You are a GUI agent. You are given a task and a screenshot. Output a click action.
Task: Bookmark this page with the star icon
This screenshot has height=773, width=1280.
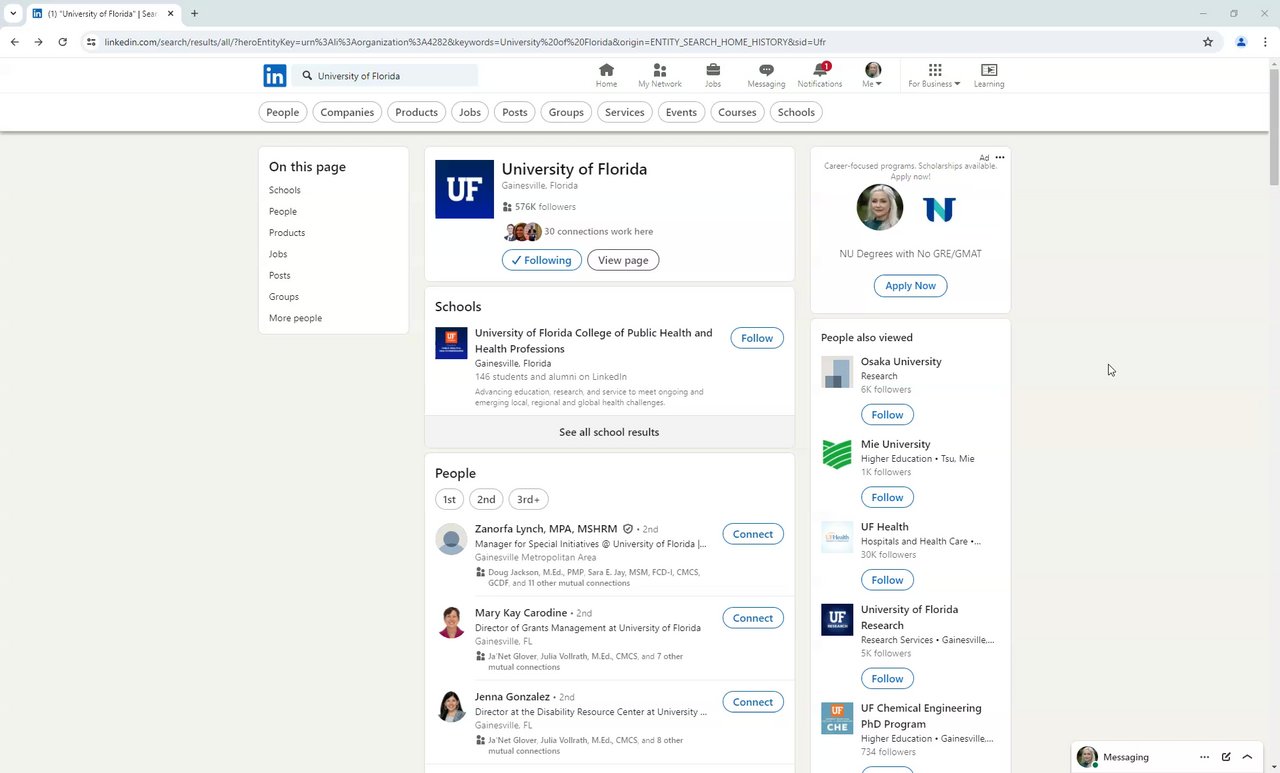coord(1208,42)
